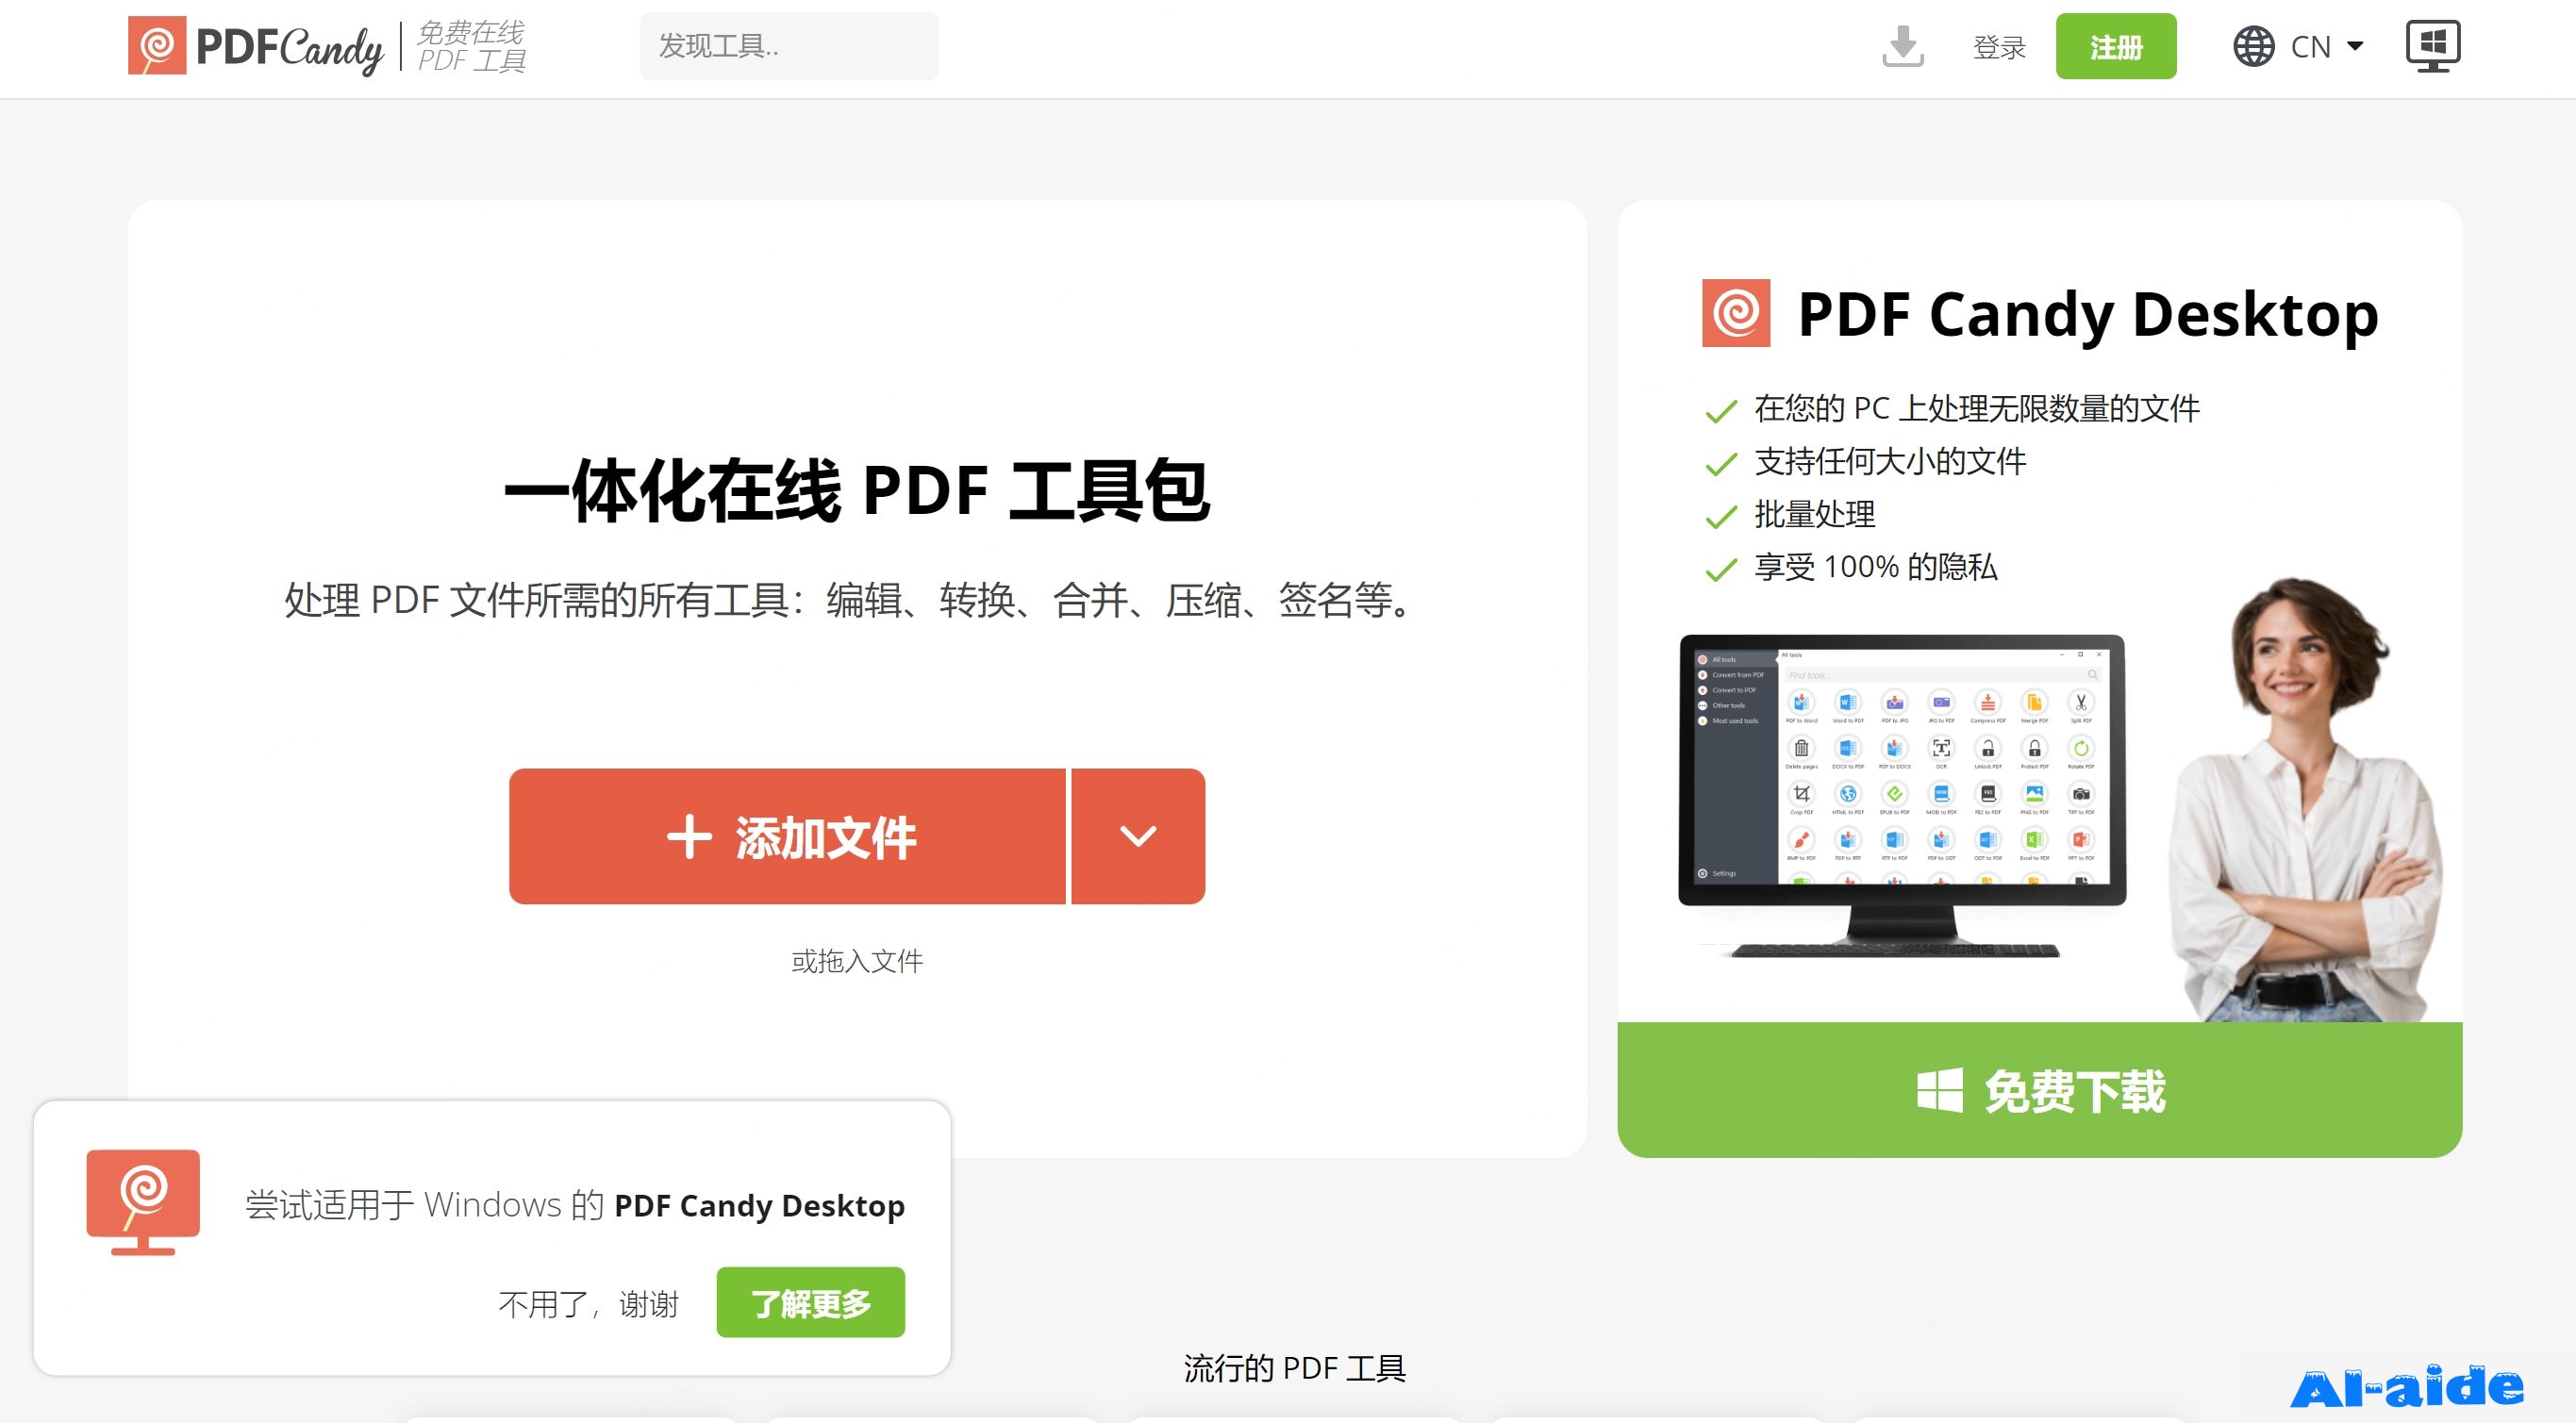
Task: Click the green 注册 sign up button
Action: click(2116, 46)
